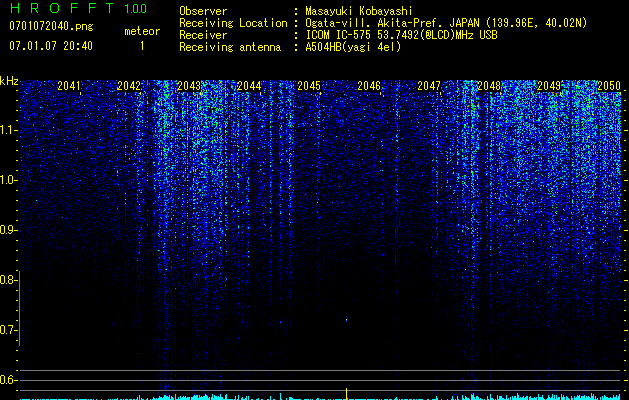Click the Receiving antenna label
Image resolution: width=629 pixels, height=400 pixels.
(230, 47)
